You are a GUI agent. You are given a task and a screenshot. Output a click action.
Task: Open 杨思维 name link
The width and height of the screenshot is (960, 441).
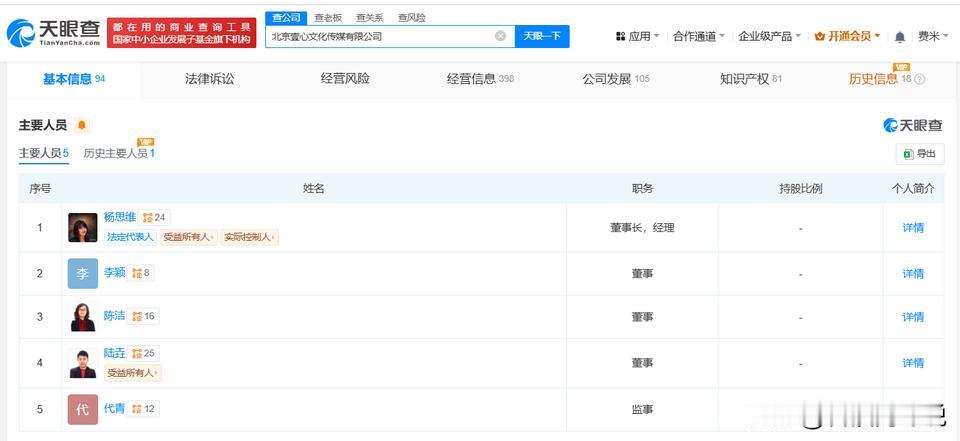119,217
